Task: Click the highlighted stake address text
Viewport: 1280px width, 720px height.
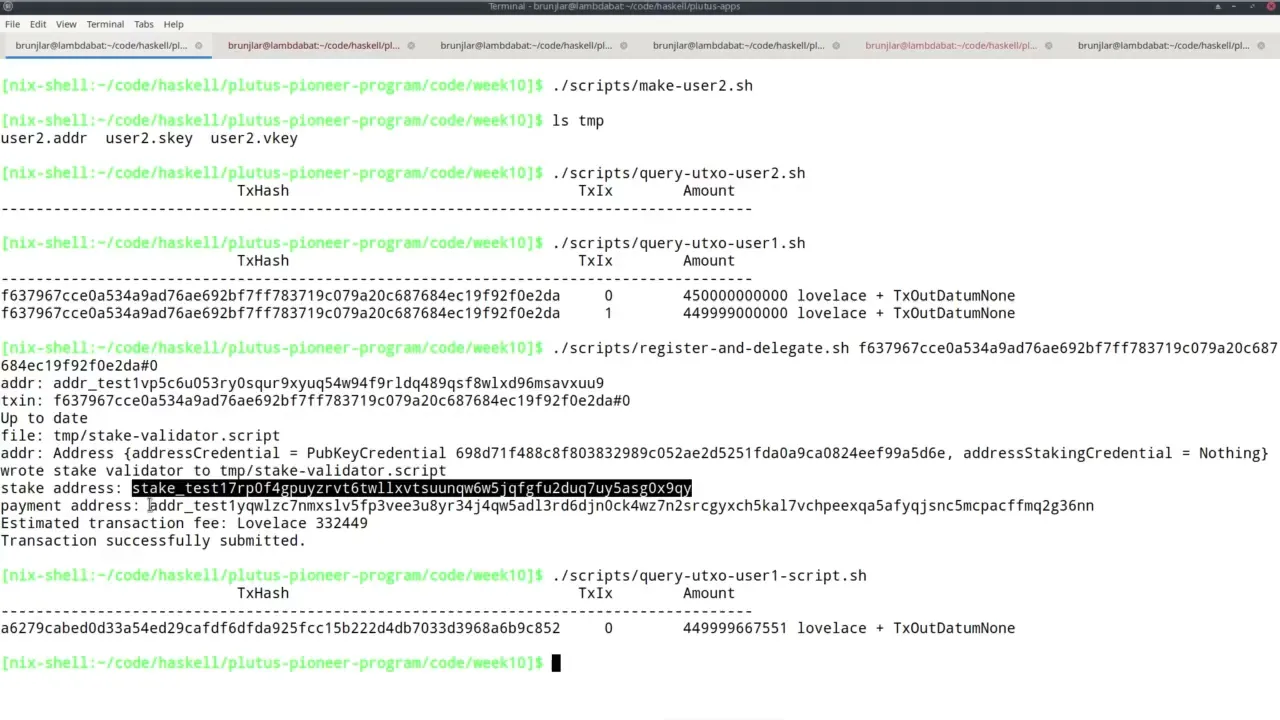Action: click(411, 488)
